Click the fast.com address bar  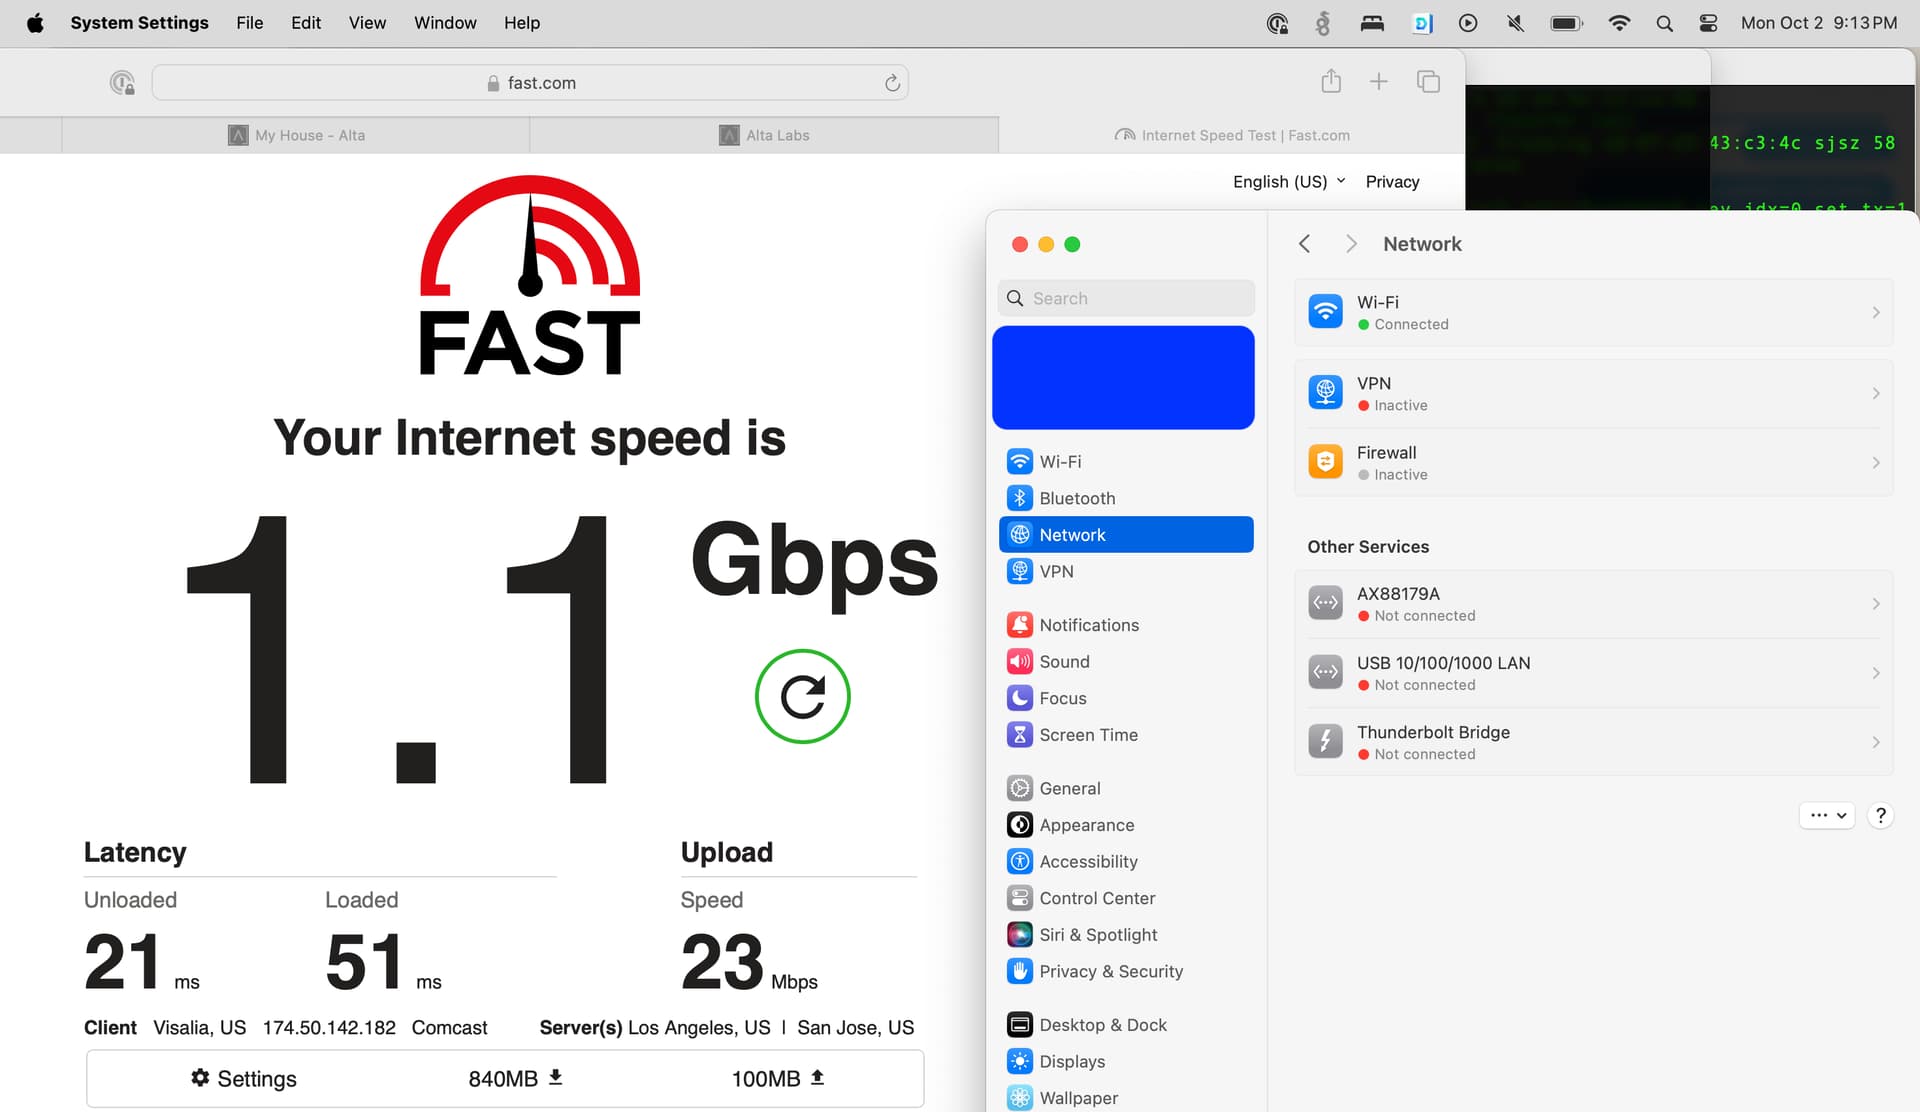click(530, 83)
